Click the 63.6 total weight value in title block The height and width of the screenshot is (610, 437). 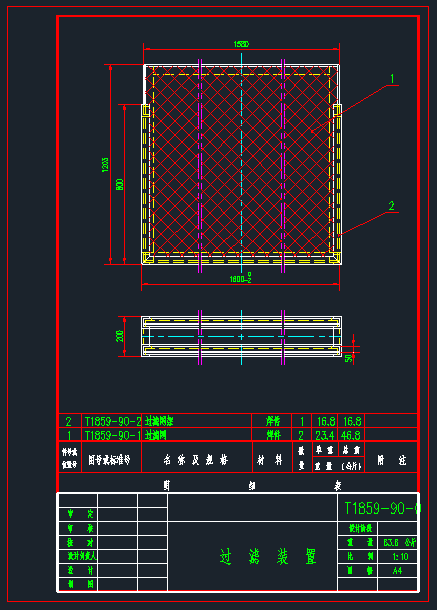click(x=399, y=542)
